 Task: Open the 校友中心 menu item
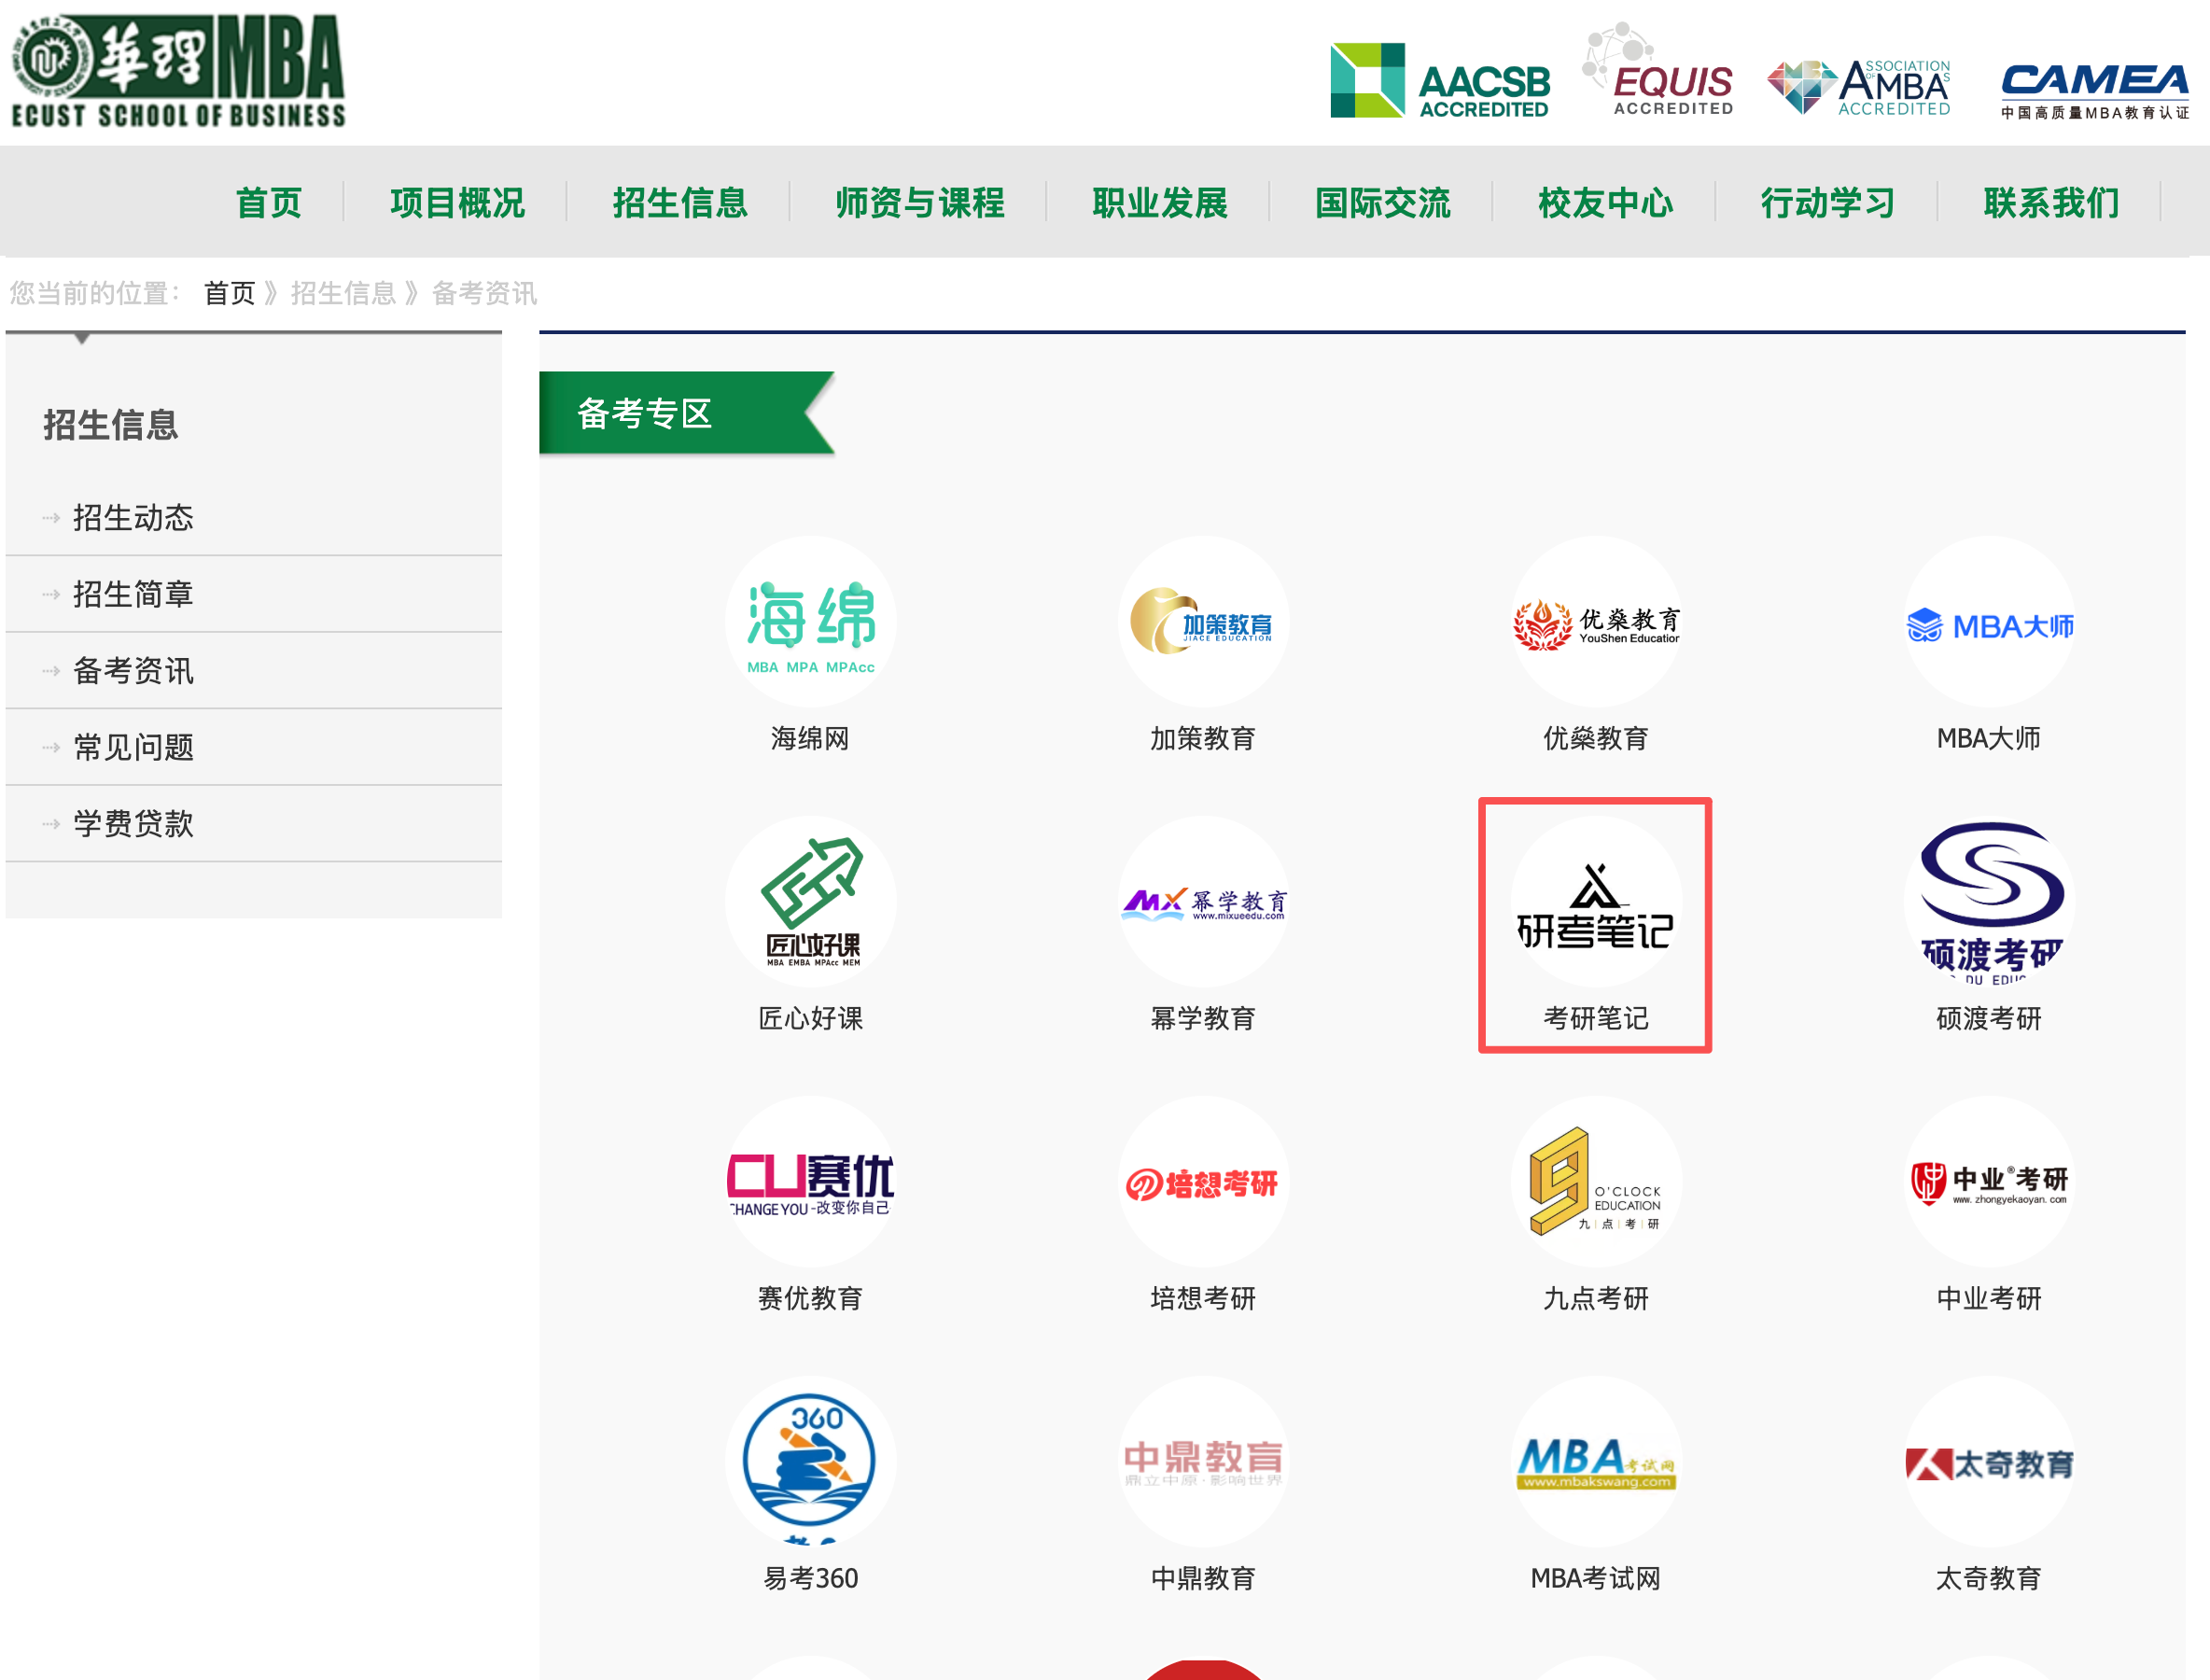click(1605, 203)
